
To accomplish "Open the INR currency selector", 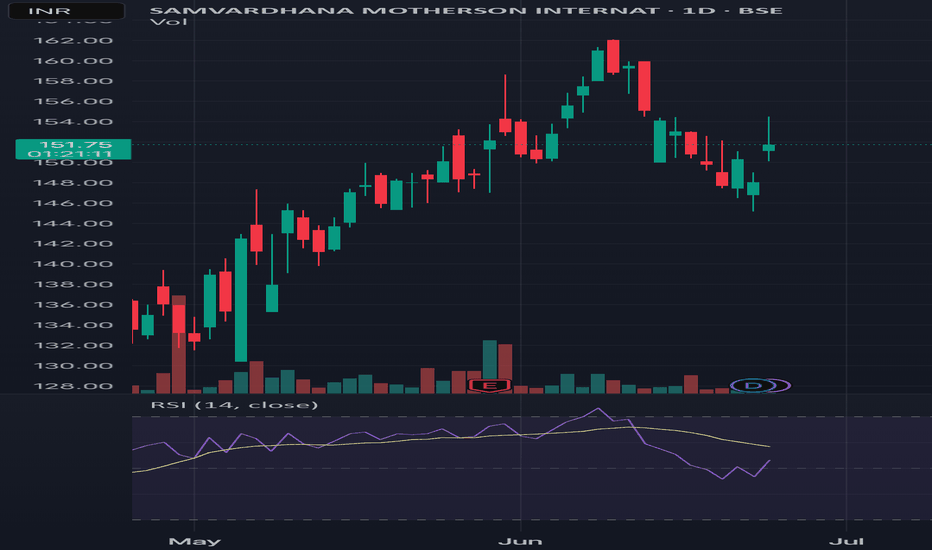I will (67, 11).
